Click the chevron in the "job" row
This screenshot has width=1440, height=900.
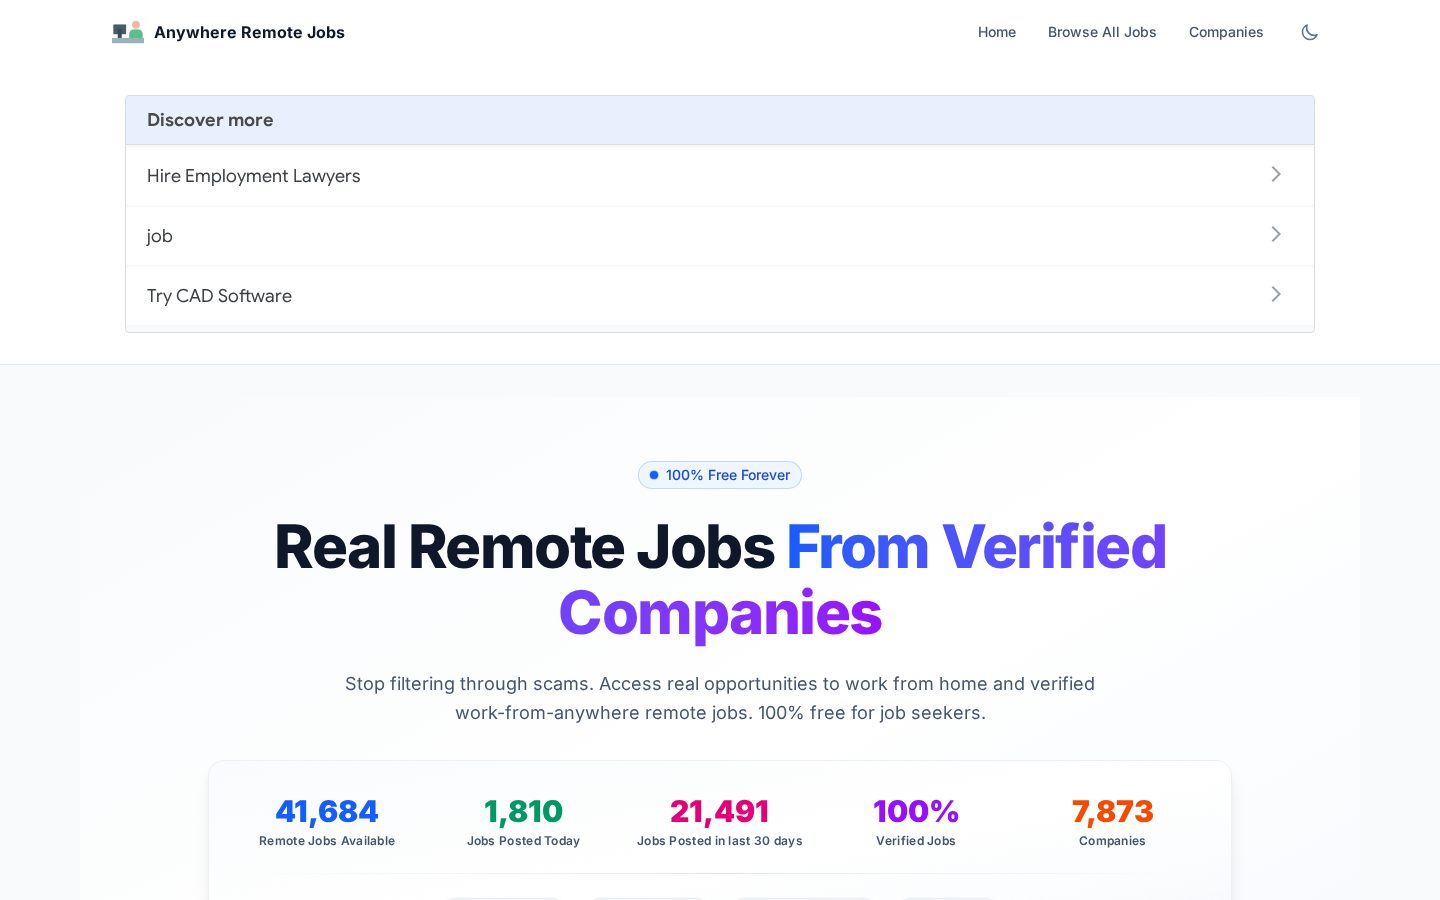(x=1276, y=234)
